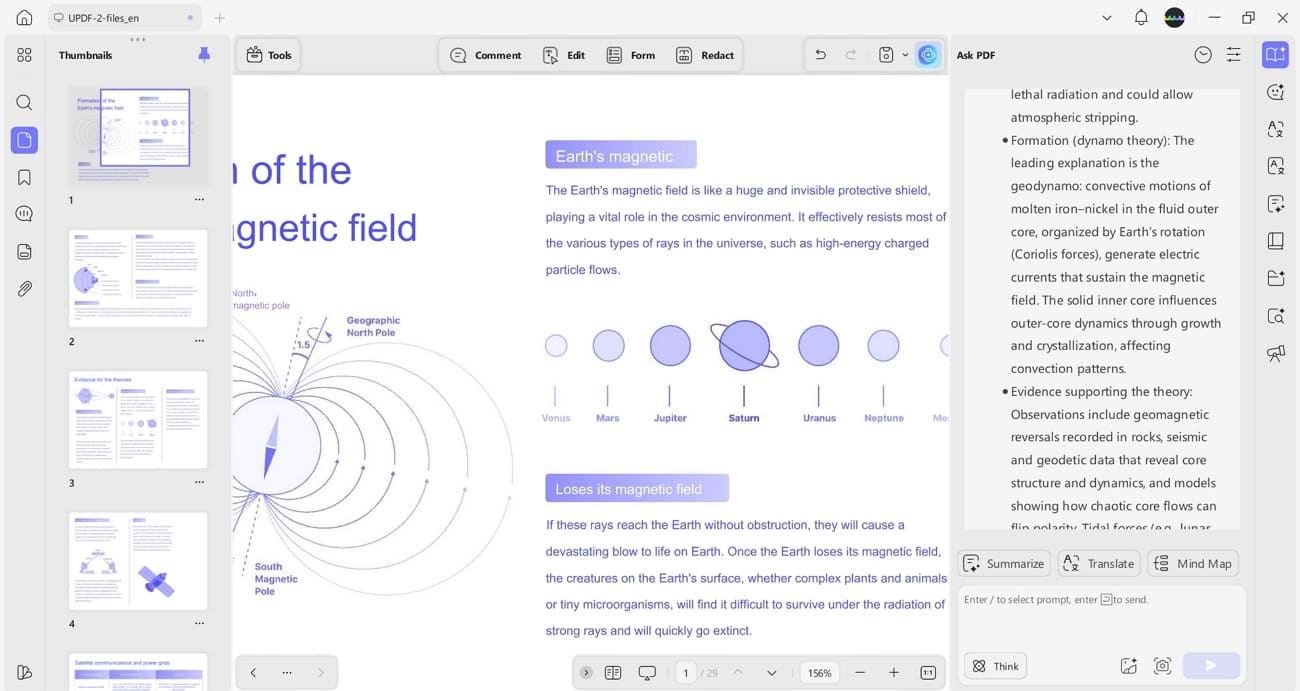1300x691 pixels.
Task: Go back to previous view
Action: (x=253, y=673)
